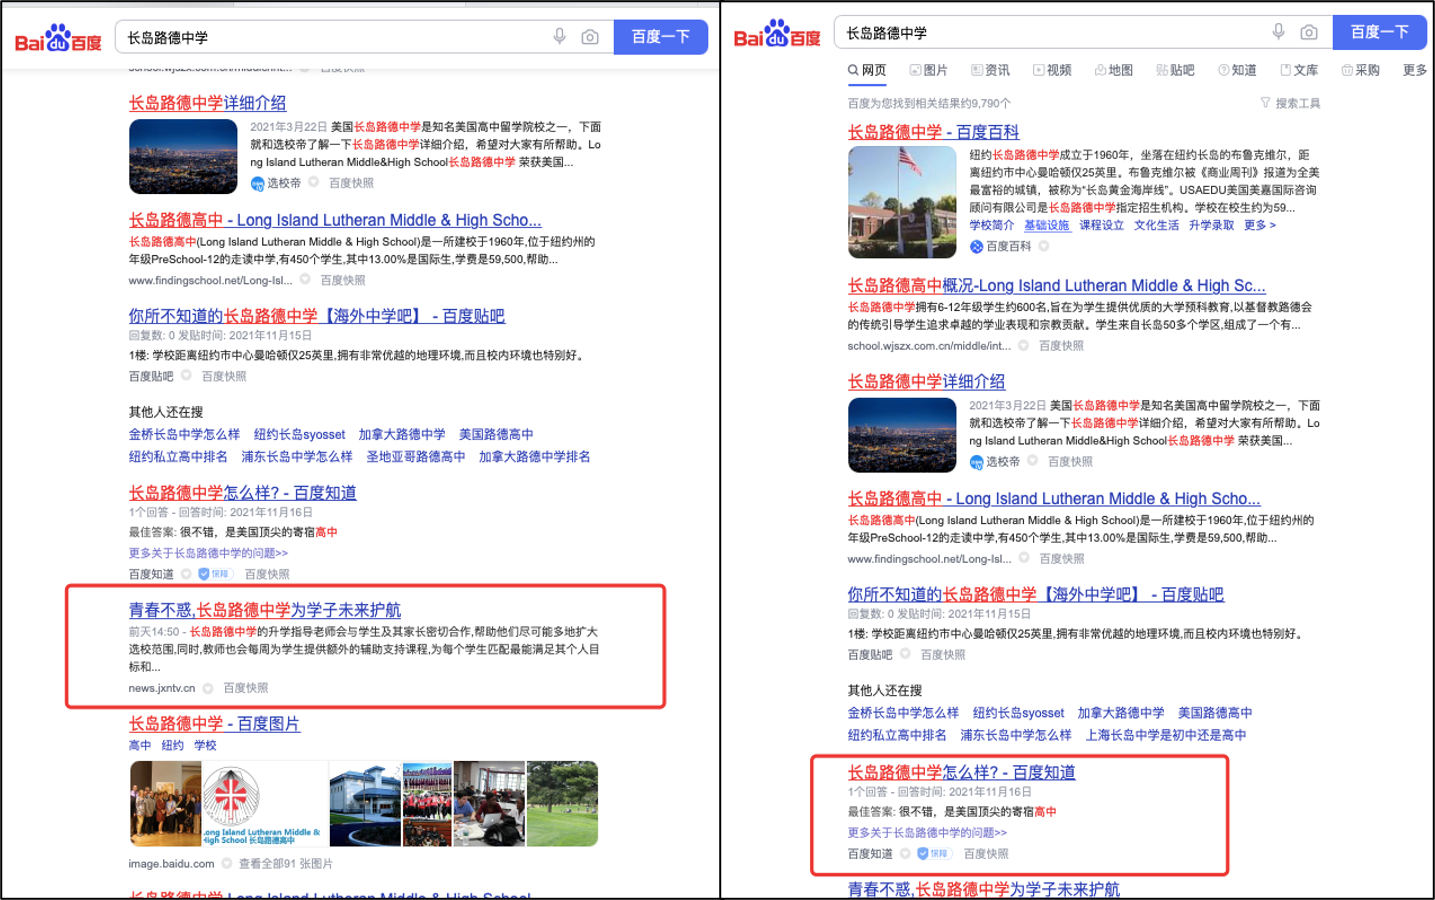Select the 网页 tab
Screen dimensions: 1435x900
tap(867, 70)
